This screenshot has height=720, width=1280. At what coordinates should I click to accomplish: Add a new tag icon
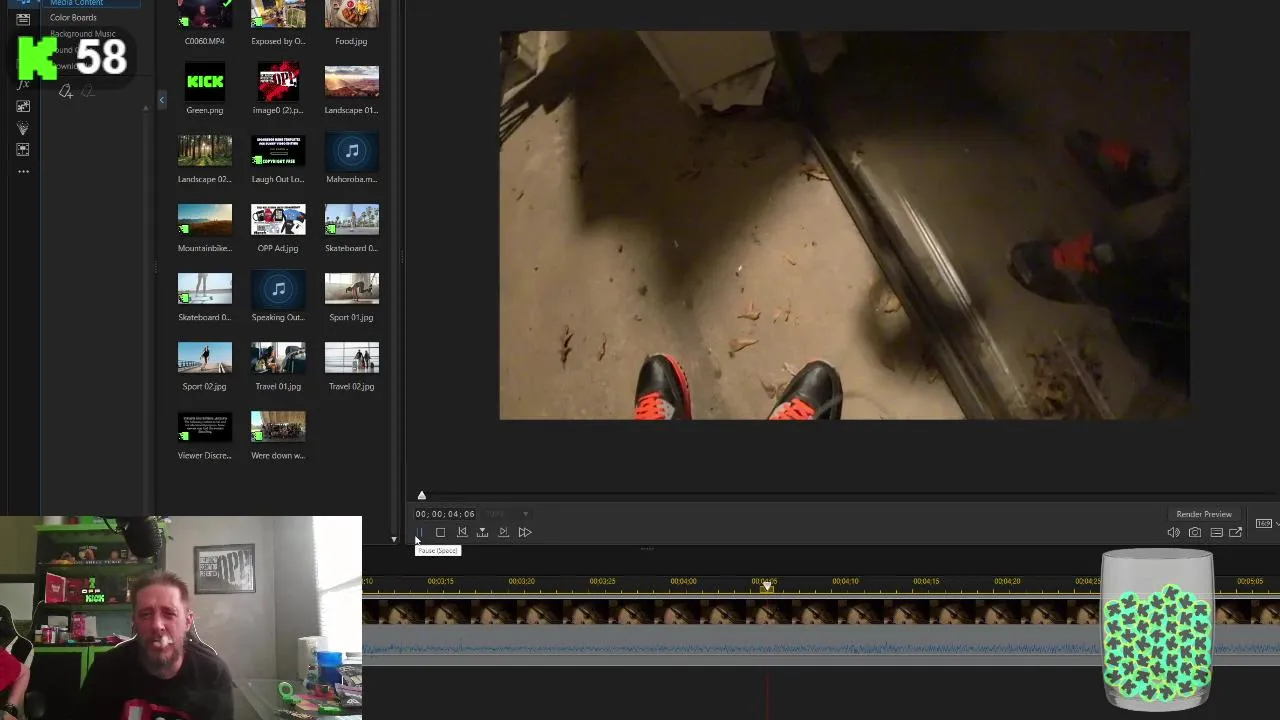coord(66,92)
